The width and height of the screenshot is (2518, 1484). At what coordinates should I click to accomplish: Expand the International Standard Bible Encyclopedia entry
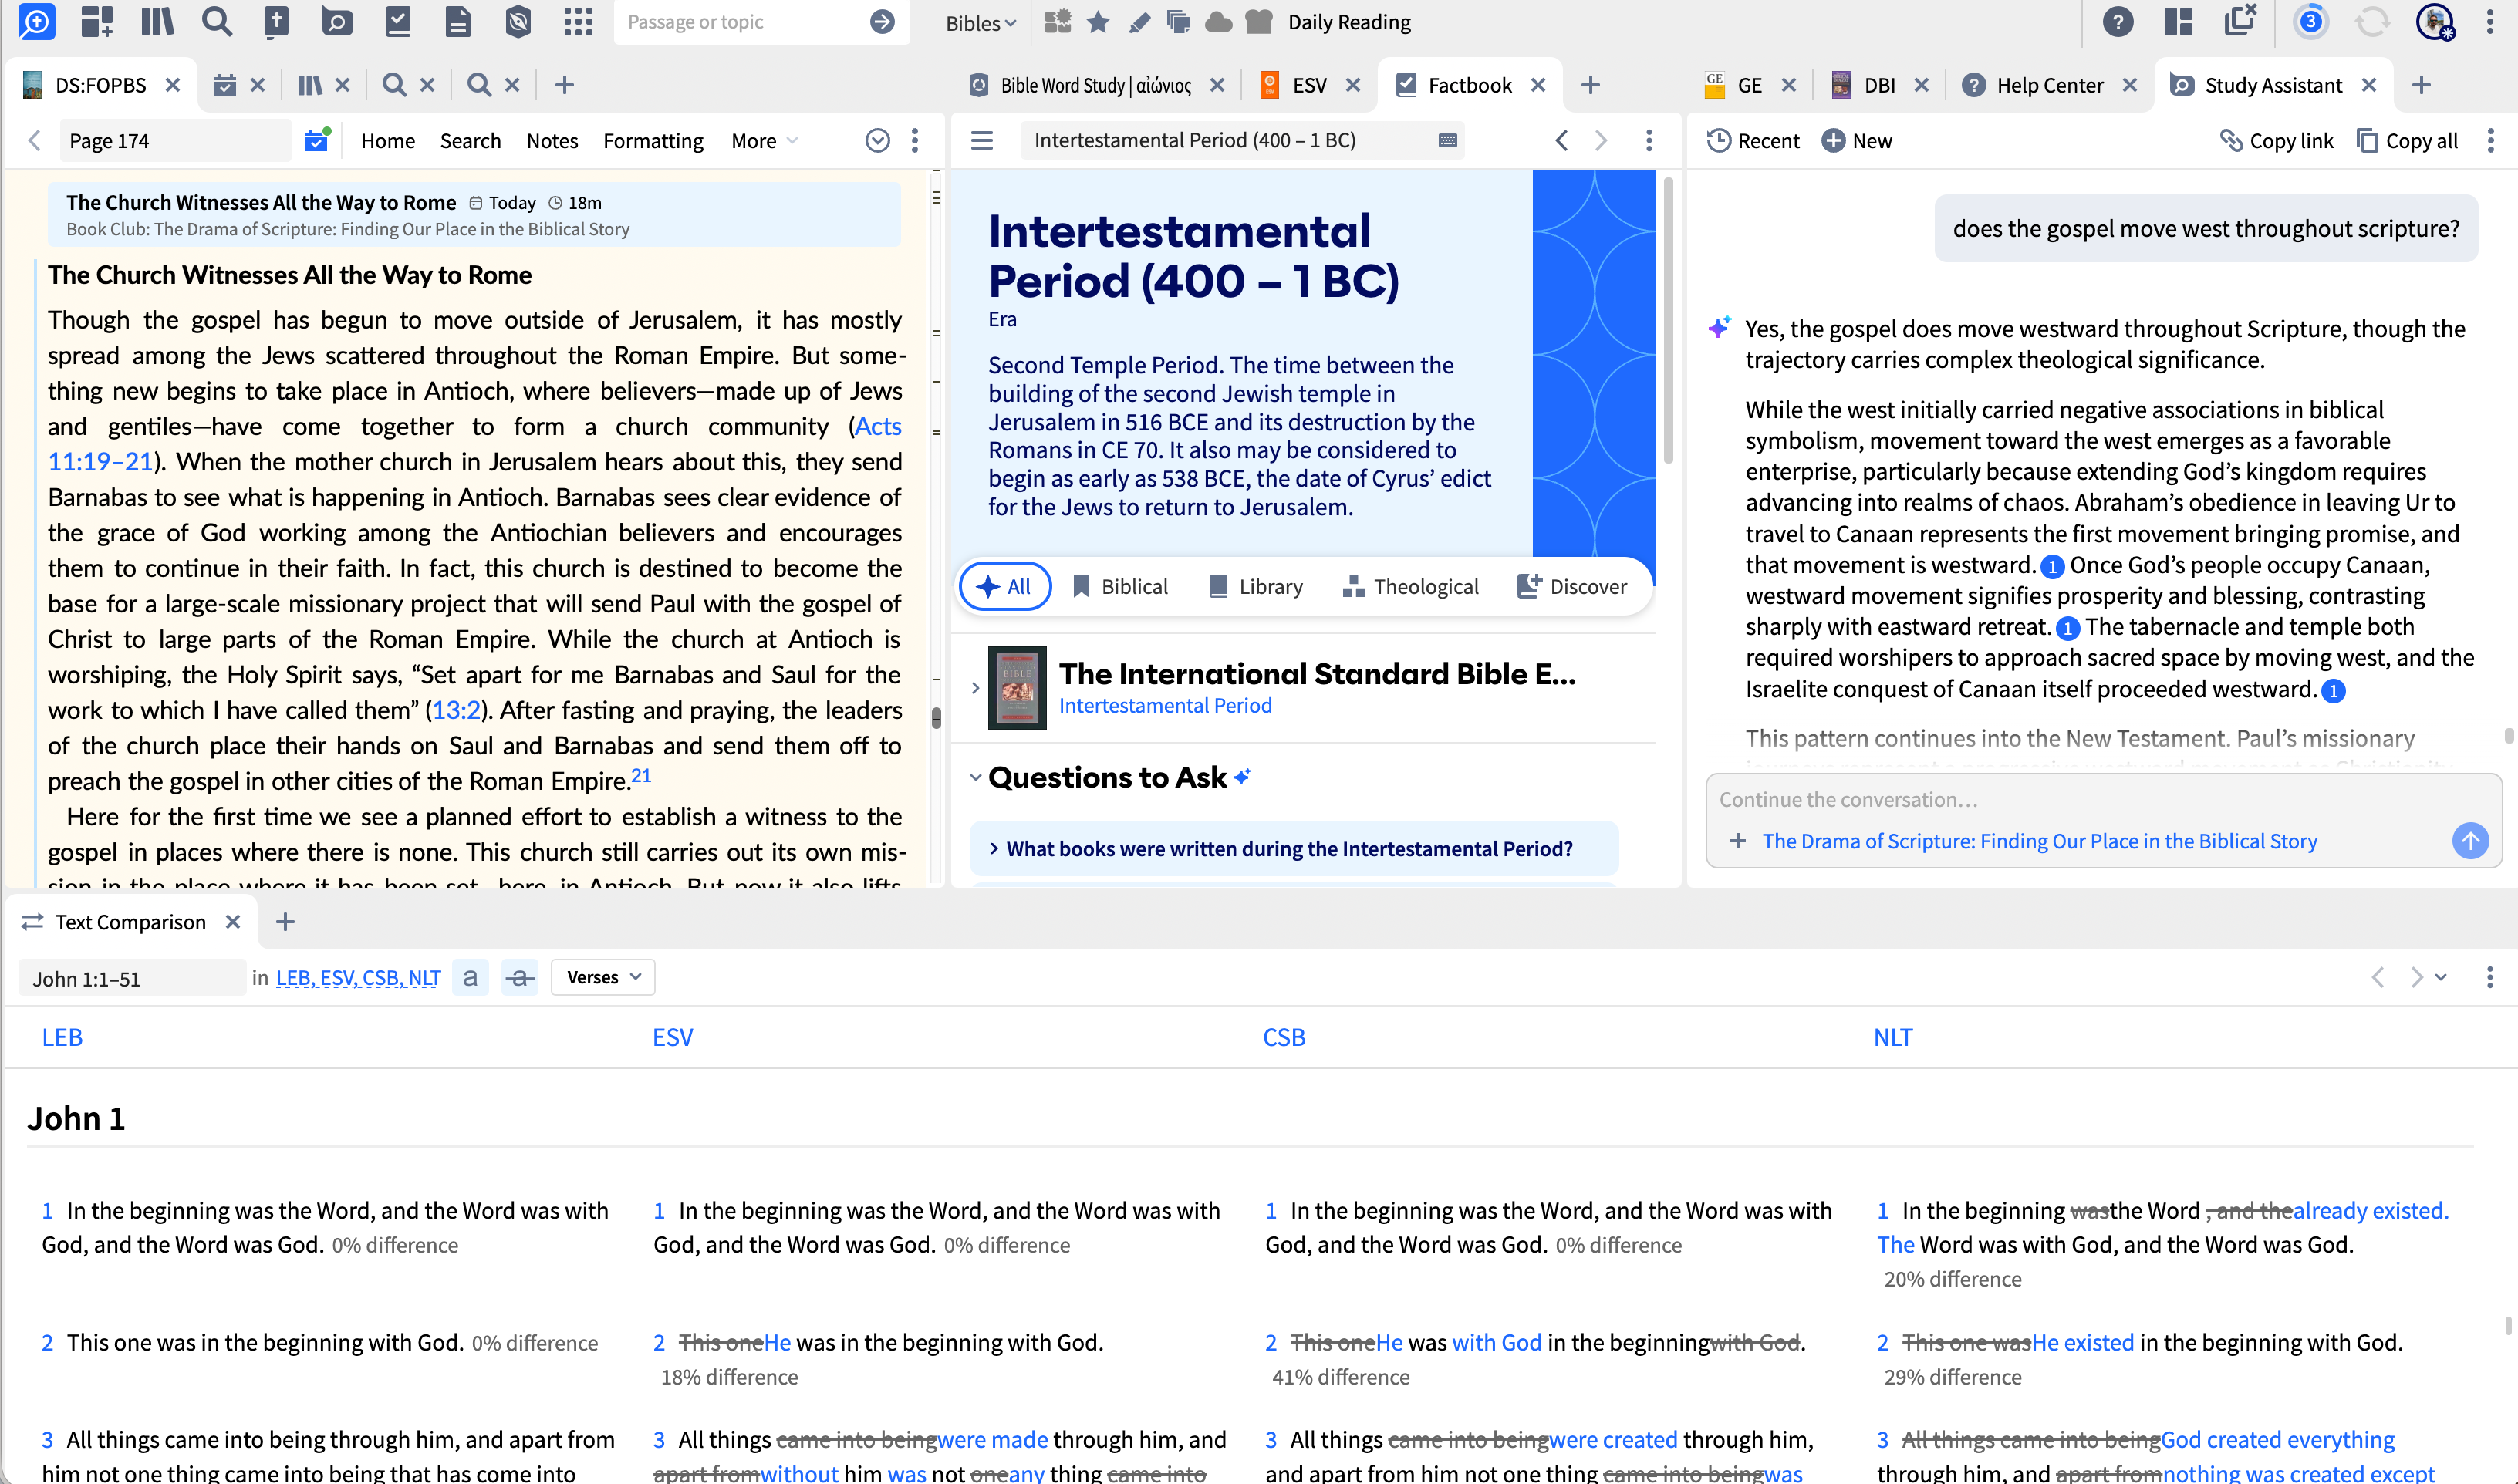(975, 688)
